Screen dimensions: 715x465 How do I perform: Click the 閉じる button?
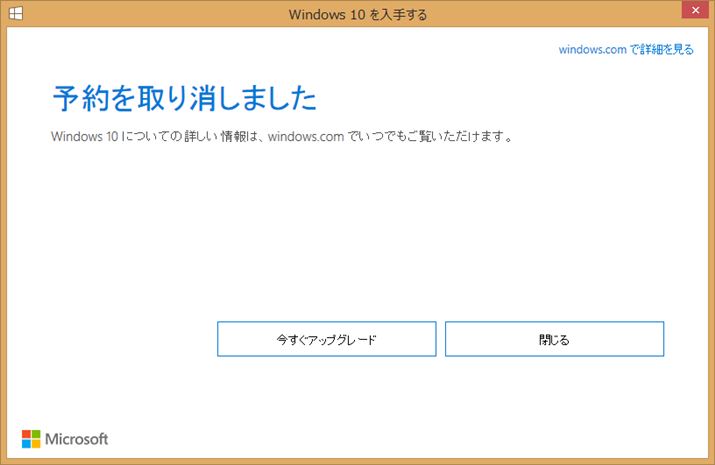point(554,339)
